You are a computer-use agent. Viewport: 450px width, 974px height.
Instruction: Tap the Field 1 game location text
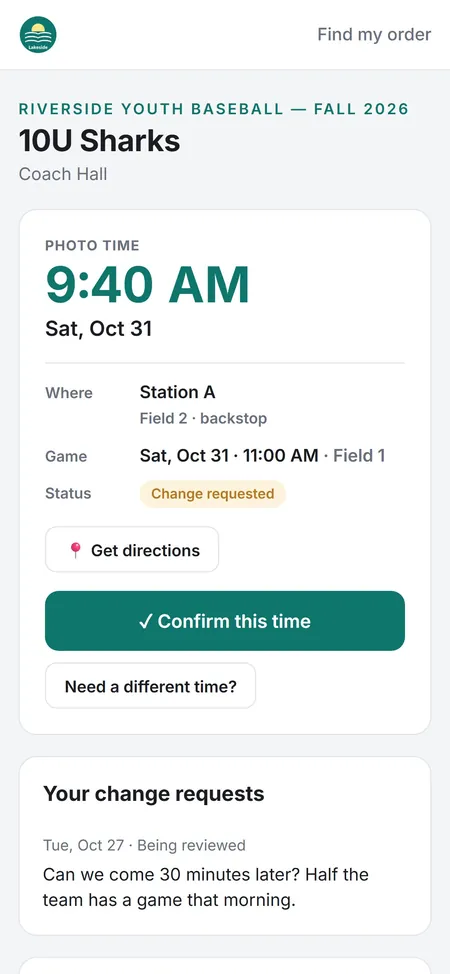pyautogui.click(x=359, y=456)
